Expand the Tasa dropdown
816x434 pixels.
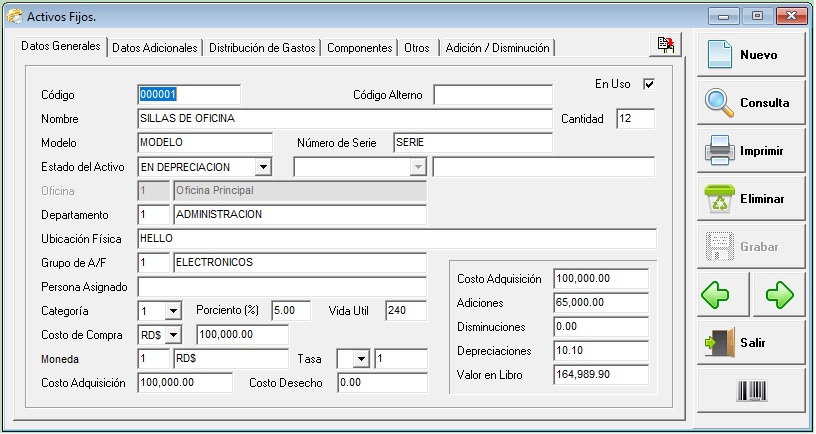pyautogui.click(x=359, y=359)
